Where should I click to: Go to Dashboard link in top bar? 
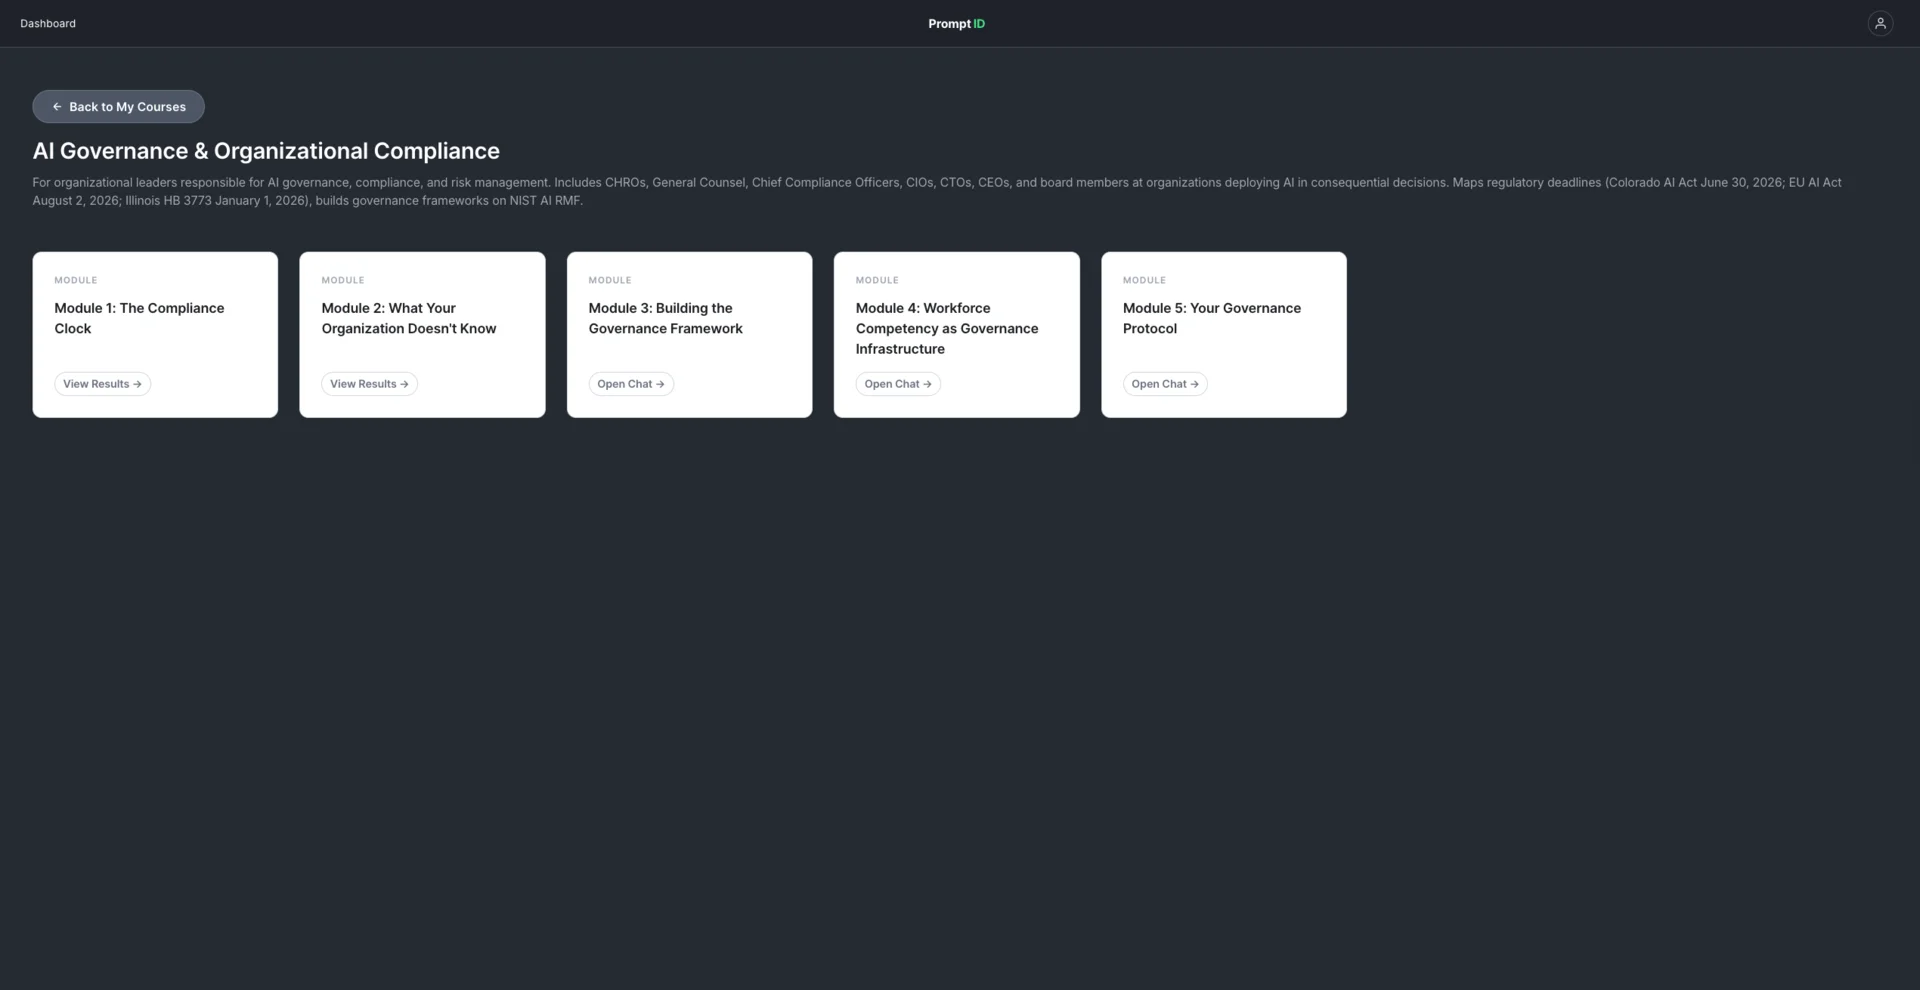tap(48, 23)
